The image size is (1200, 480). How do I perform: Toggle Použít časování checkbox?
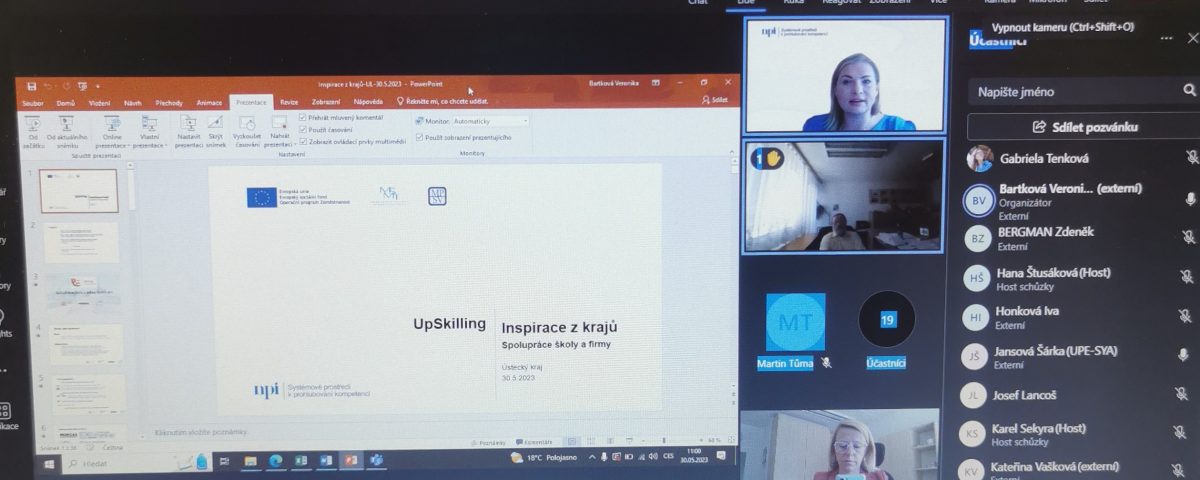point(304,130)
